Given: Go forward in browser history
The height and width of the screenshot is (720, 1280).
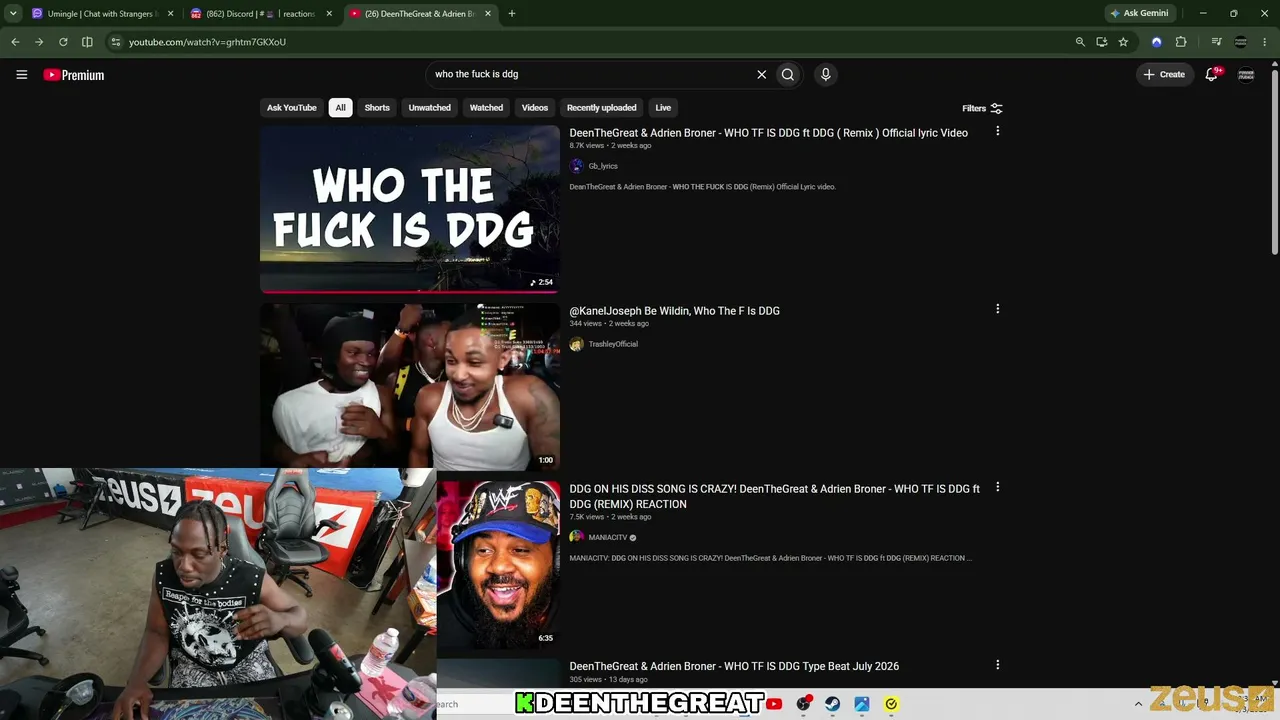Looking at the screenshot, I should [x=39, y=42].
